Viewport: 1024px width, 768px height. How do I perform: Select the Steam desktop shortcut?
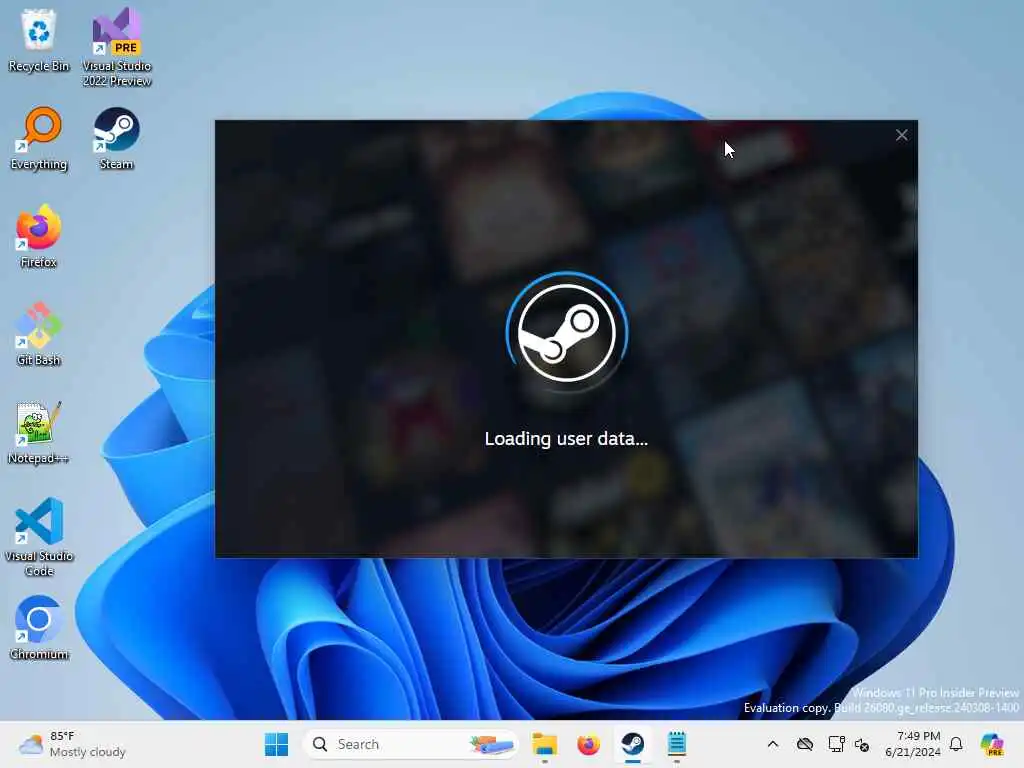[116, 138]
